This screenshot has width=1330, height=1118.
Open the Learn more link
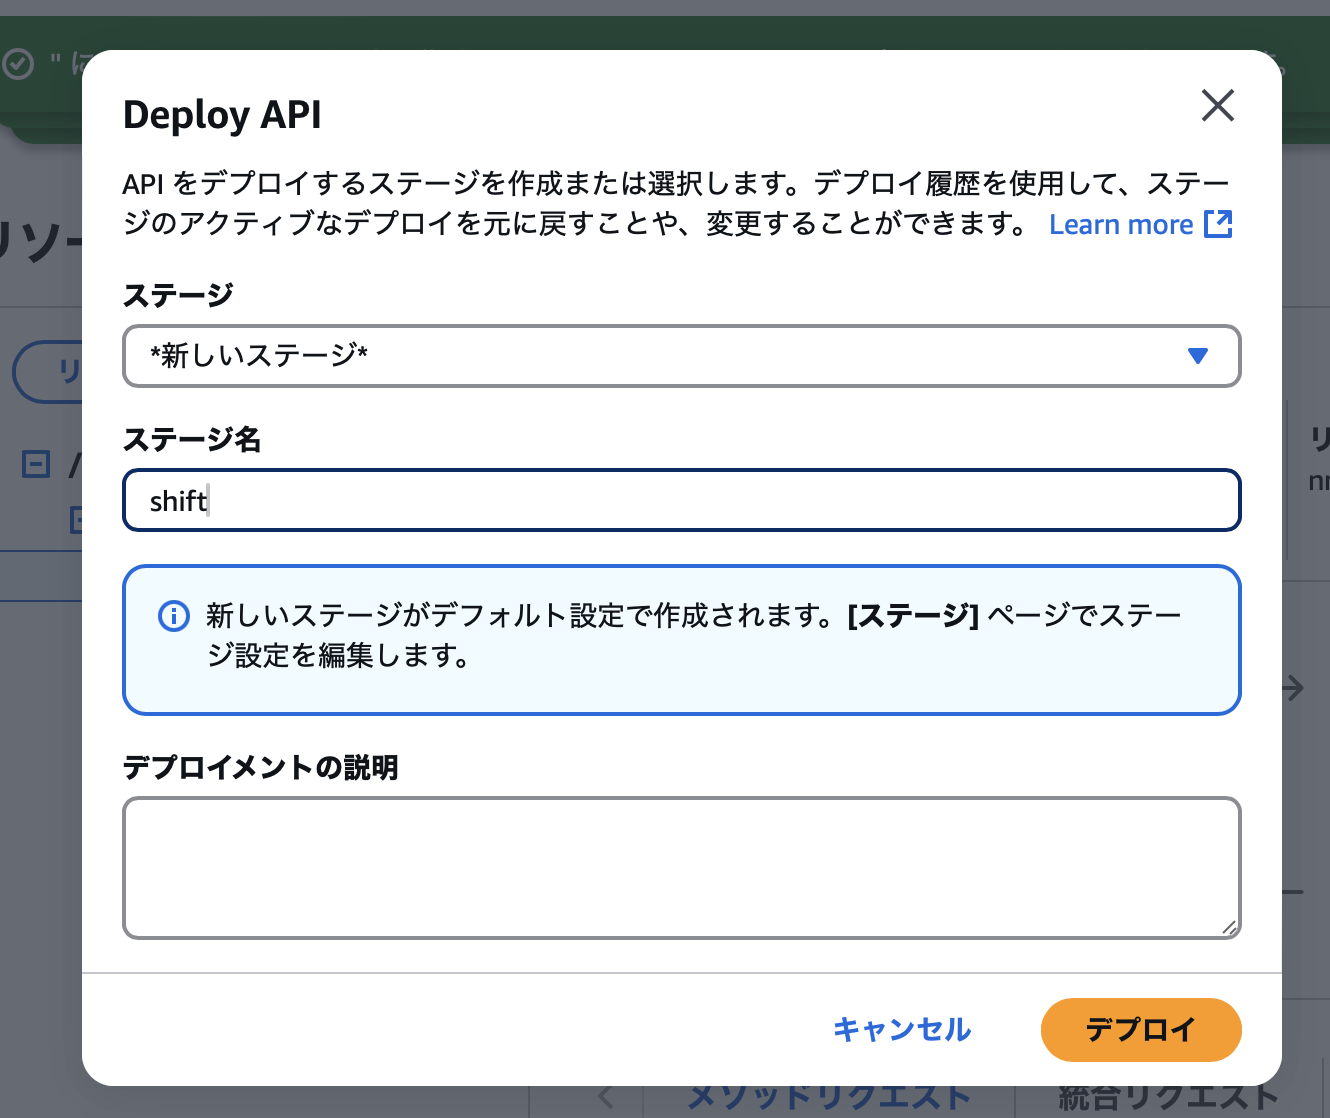coord(1122,224)
